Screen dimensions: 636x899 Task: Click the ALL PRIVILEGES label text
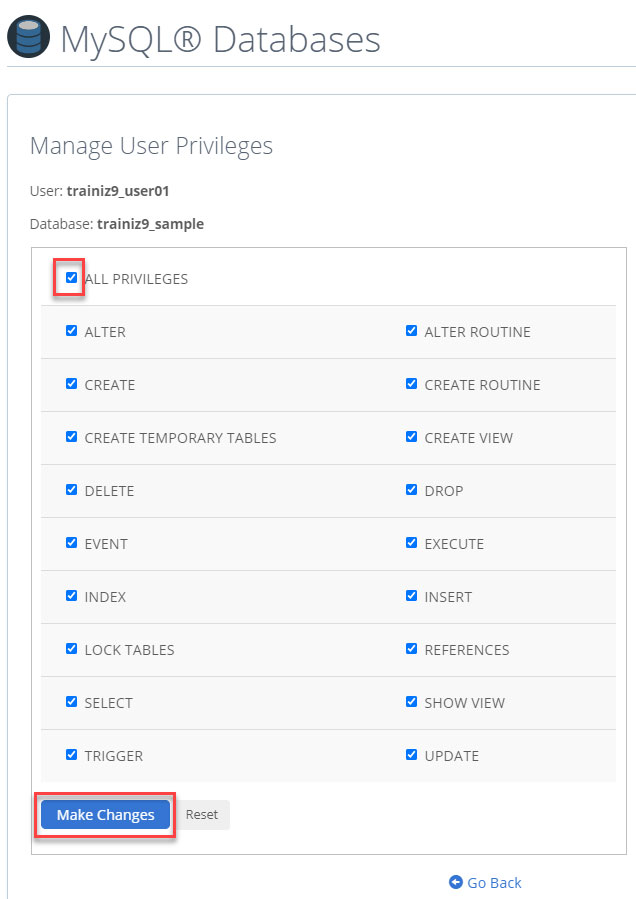(136, 279)
